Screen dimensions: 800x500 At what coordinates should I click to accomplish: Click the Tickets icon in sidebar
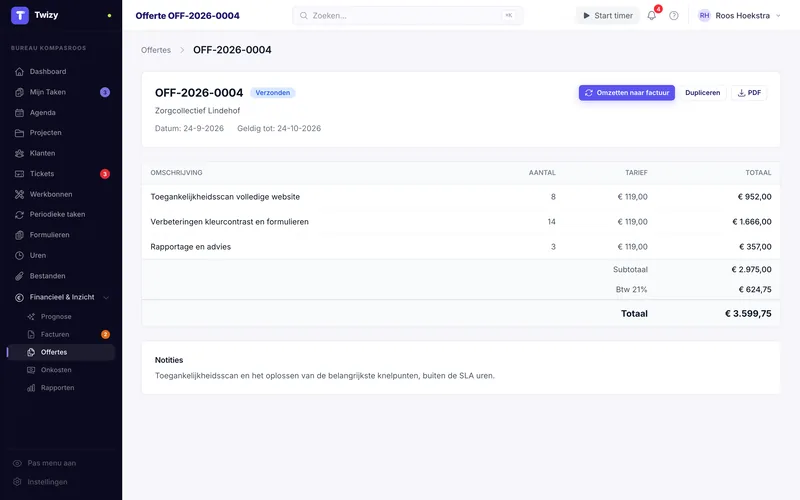pyautogui.click(x=19, y=173)
